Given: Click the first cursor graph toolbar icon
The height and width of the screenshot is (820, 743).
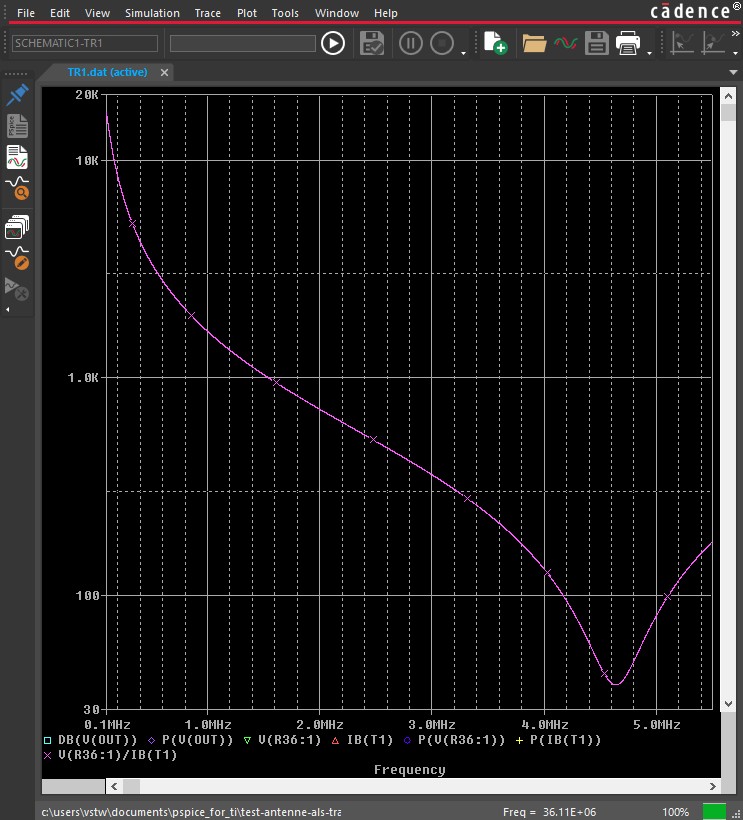Looking at the screenshot, I should point(682,43).
